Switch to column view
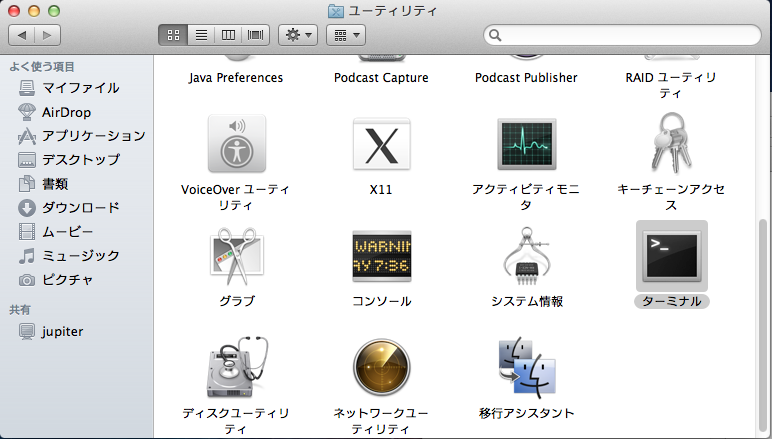Image resolution: width=772 pixels, height=439 pixels. pos(228,35)
